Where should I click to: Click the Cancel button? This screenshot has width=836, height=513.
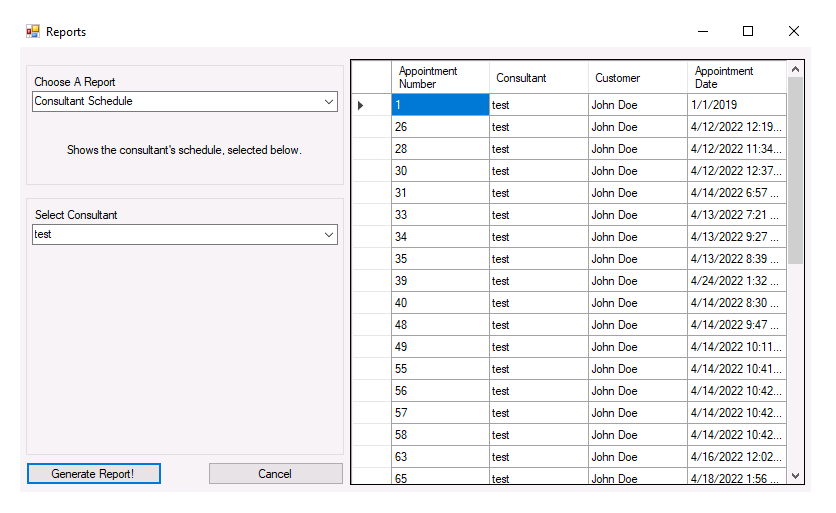pyautogui.click(x=275, y=474)
